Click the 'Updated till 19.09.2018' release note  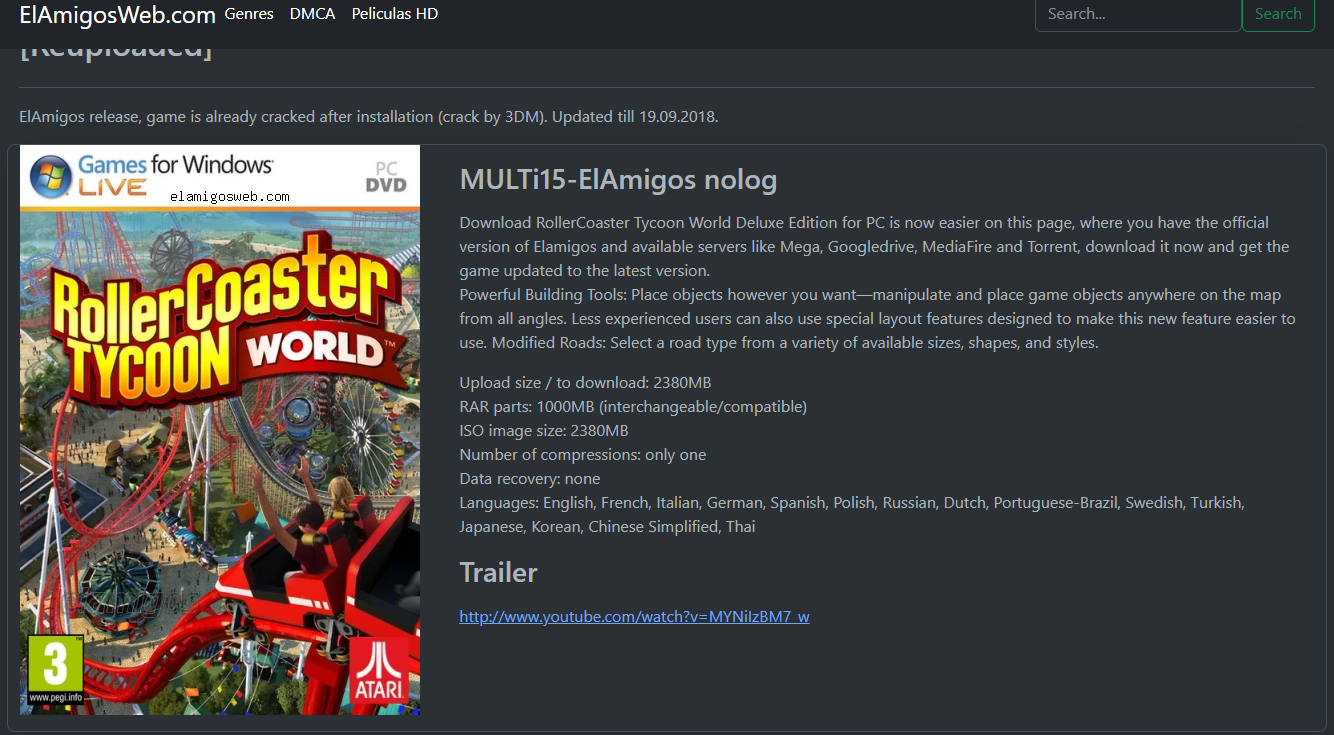(635, 116)
